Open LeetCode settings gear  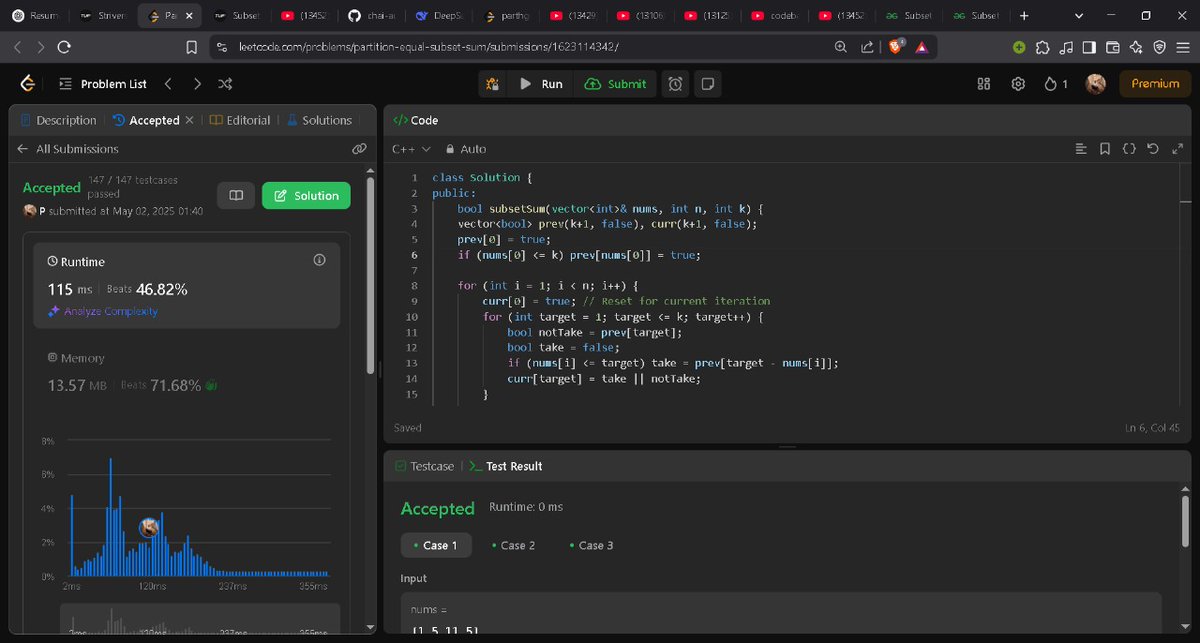coord(1017,84)
